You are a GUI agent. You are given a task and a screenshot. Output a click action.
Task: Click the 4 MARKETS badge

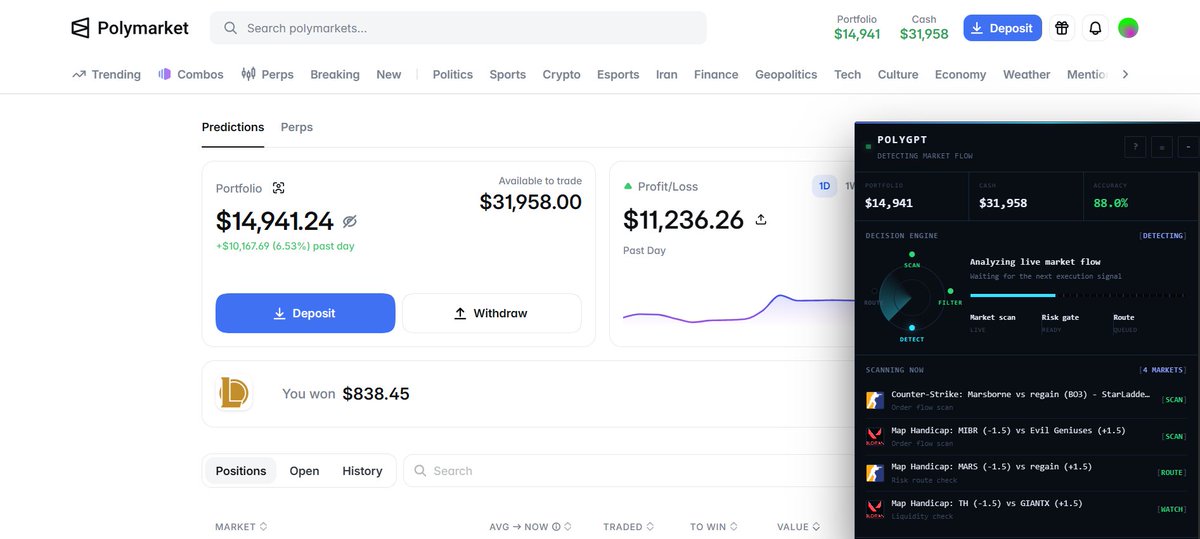coord(1162,370)
